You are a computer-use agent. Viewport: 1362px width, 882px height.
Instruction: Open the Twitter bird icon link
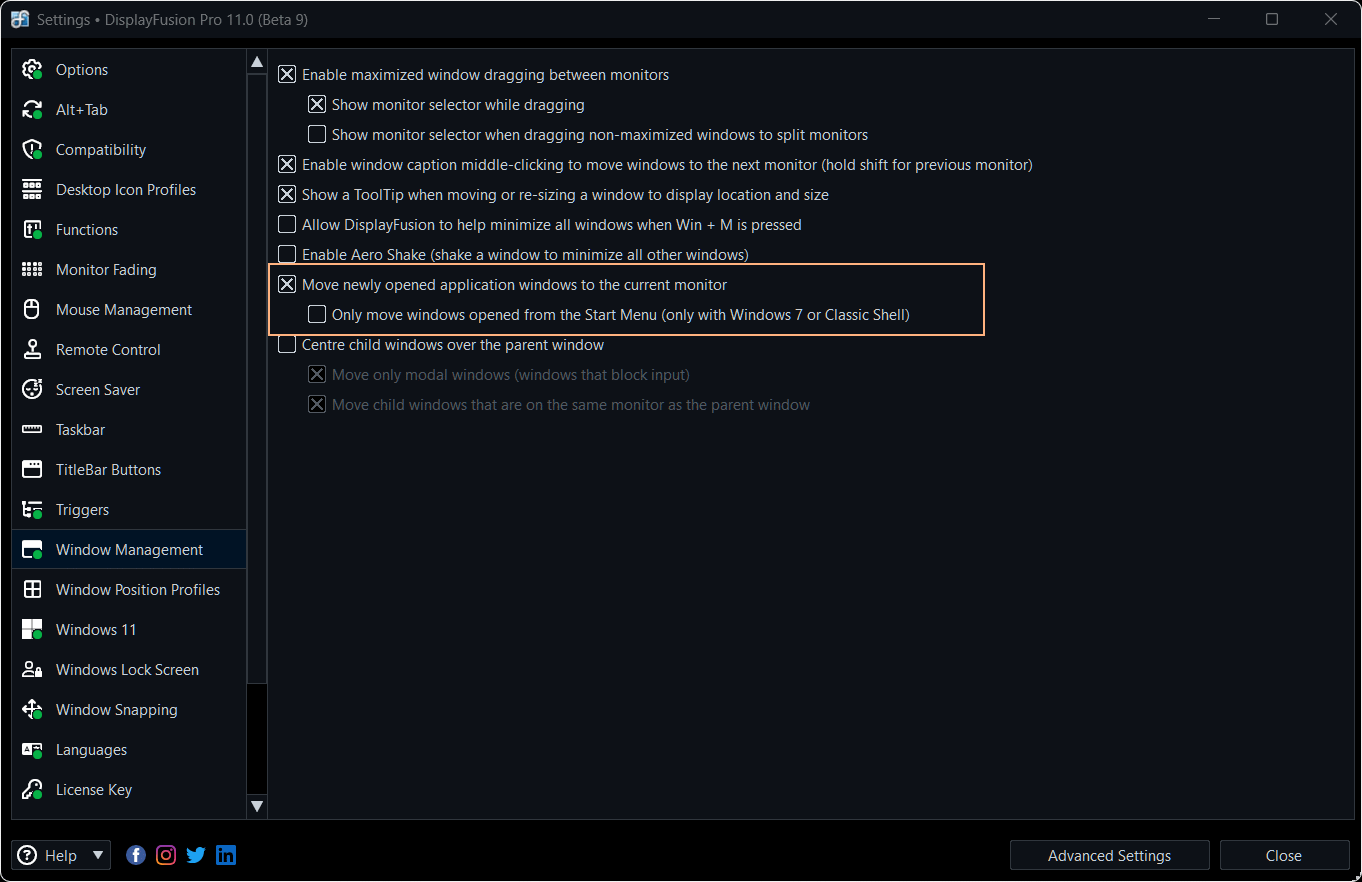196,855
